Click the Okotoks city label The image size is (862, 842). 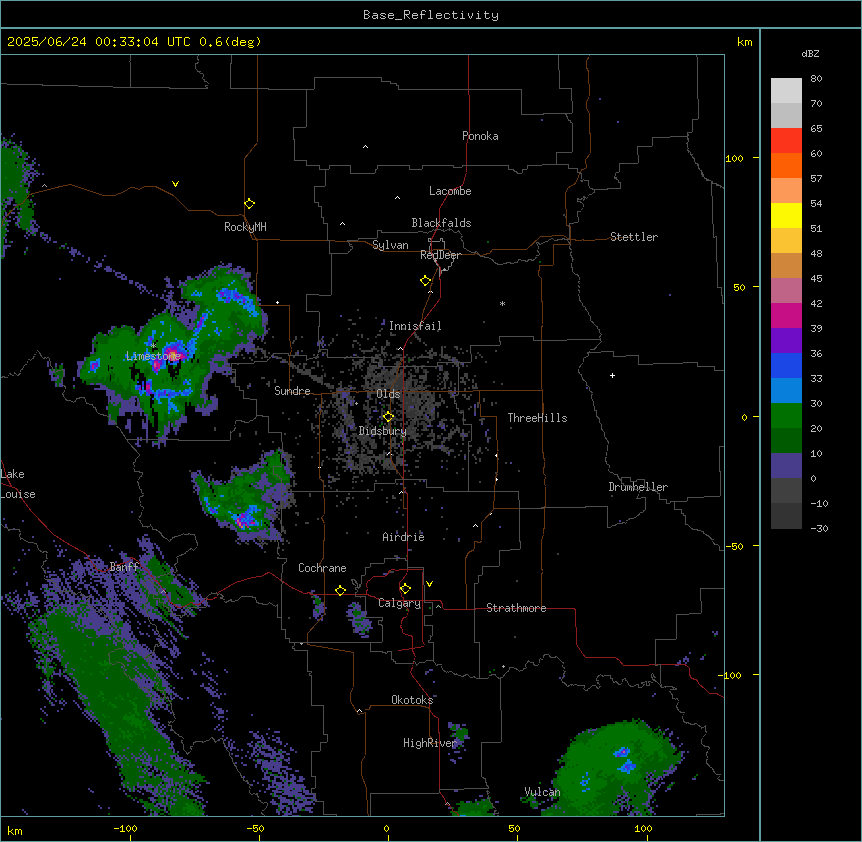click(412, 700)
